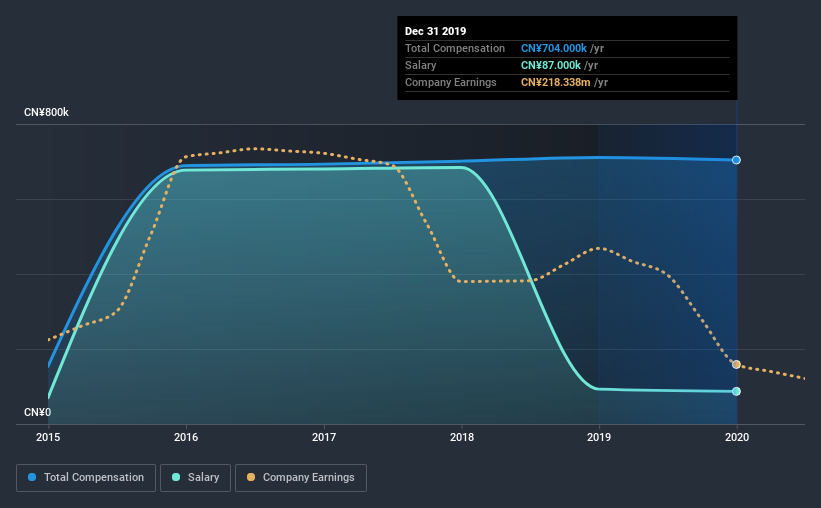Click the orange dot in Company Earnings legend
This screenshot has height=508, width=821.
(251, 477)
